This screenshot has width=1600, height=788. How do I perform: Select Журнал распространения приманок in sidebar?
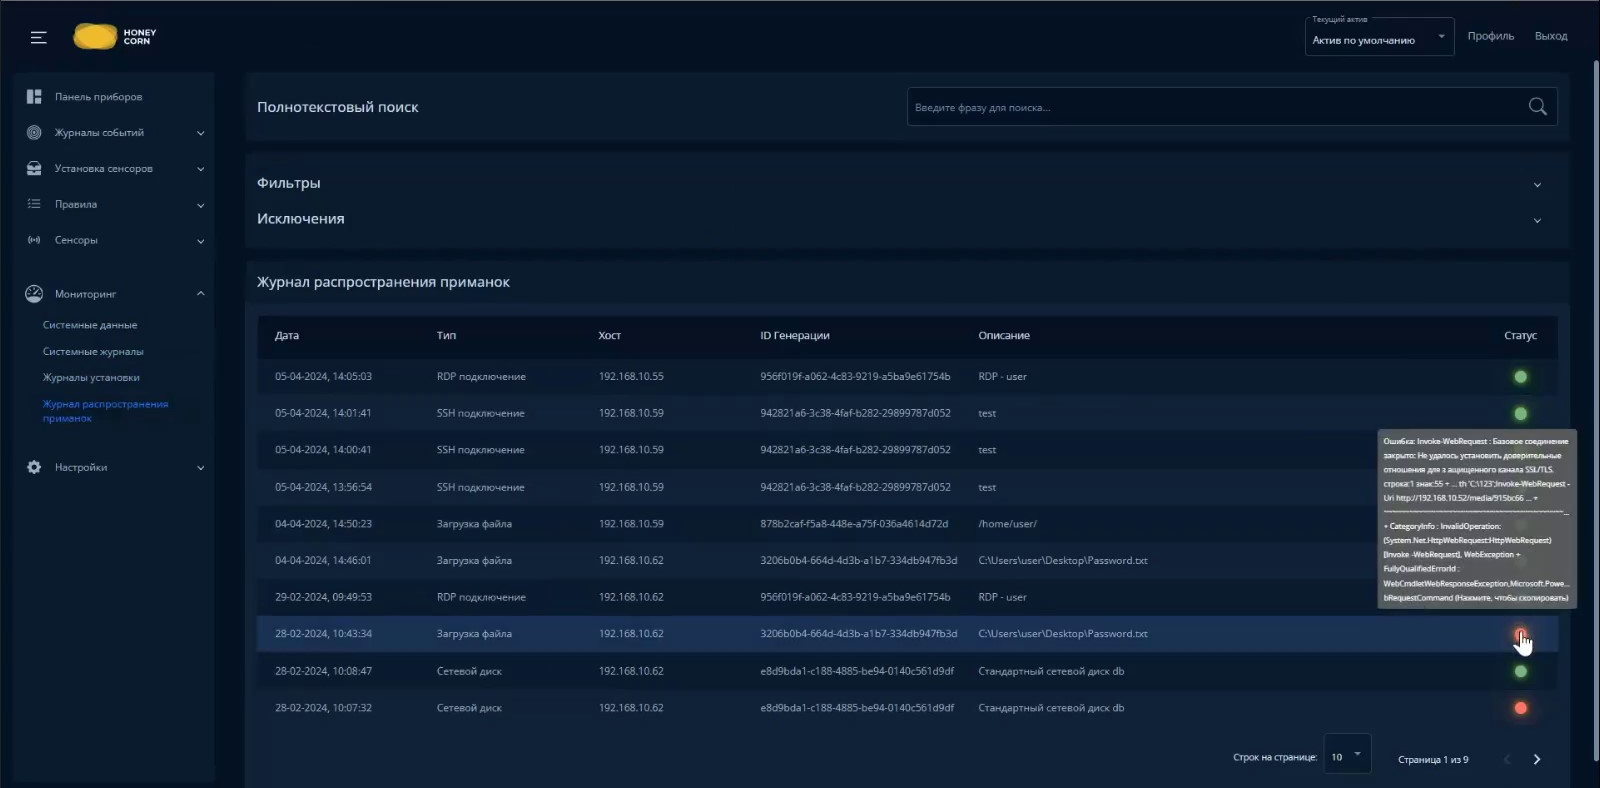coord(105,411)
